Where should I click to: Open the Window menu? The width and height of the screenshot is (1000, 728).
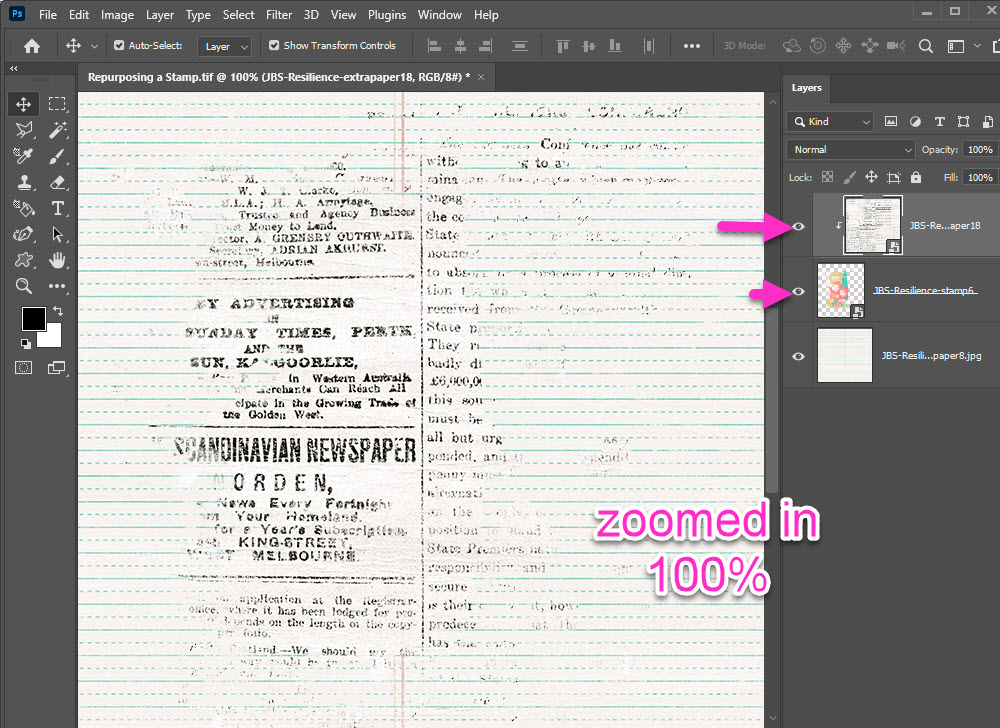439,15
